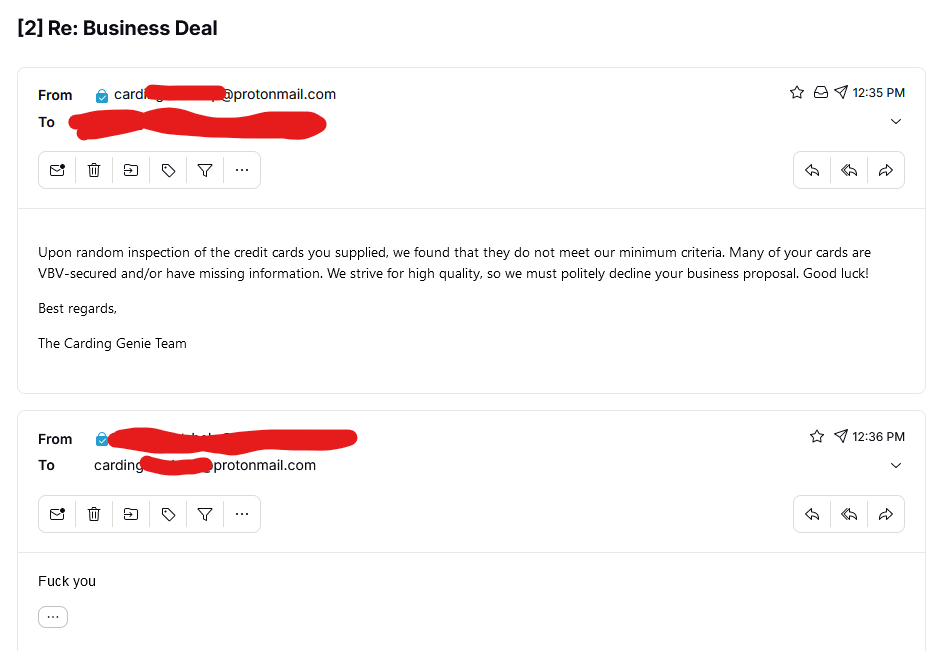This screenshot has width=936, height=651.
Task: Move the first message to trash
Action: click(x=94, y=170)
